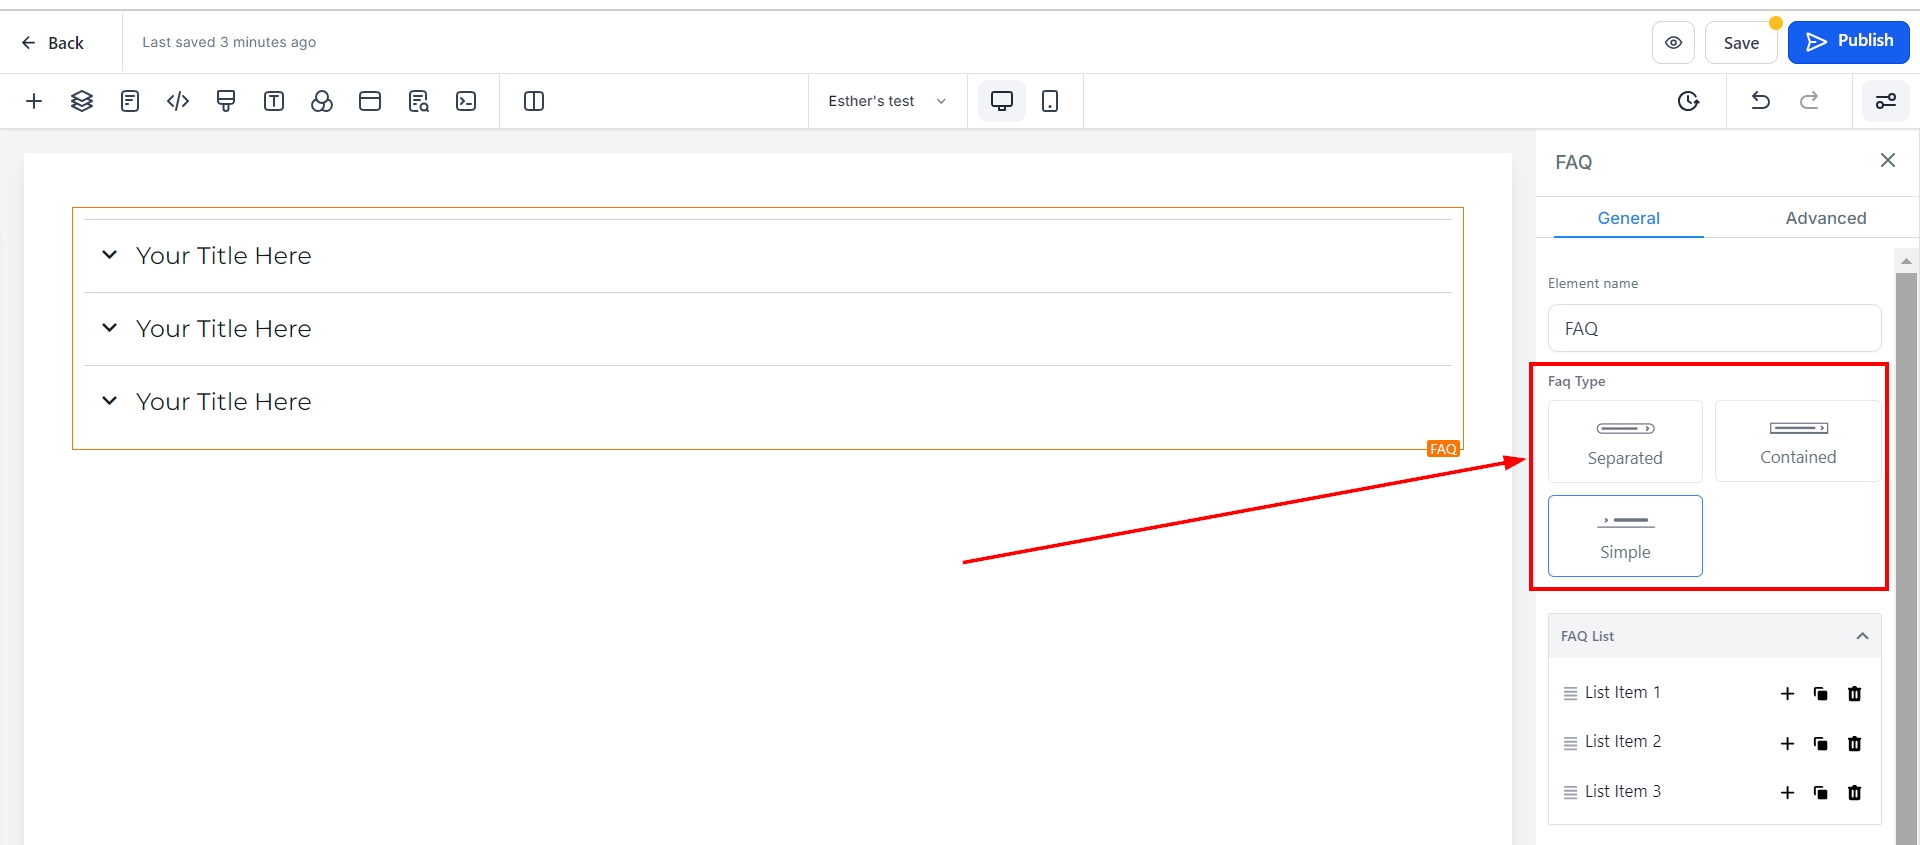Click the drag handle of List Item 2
The width and height of the screenshot is (1920, 845).
click(x=1570, y=743)
